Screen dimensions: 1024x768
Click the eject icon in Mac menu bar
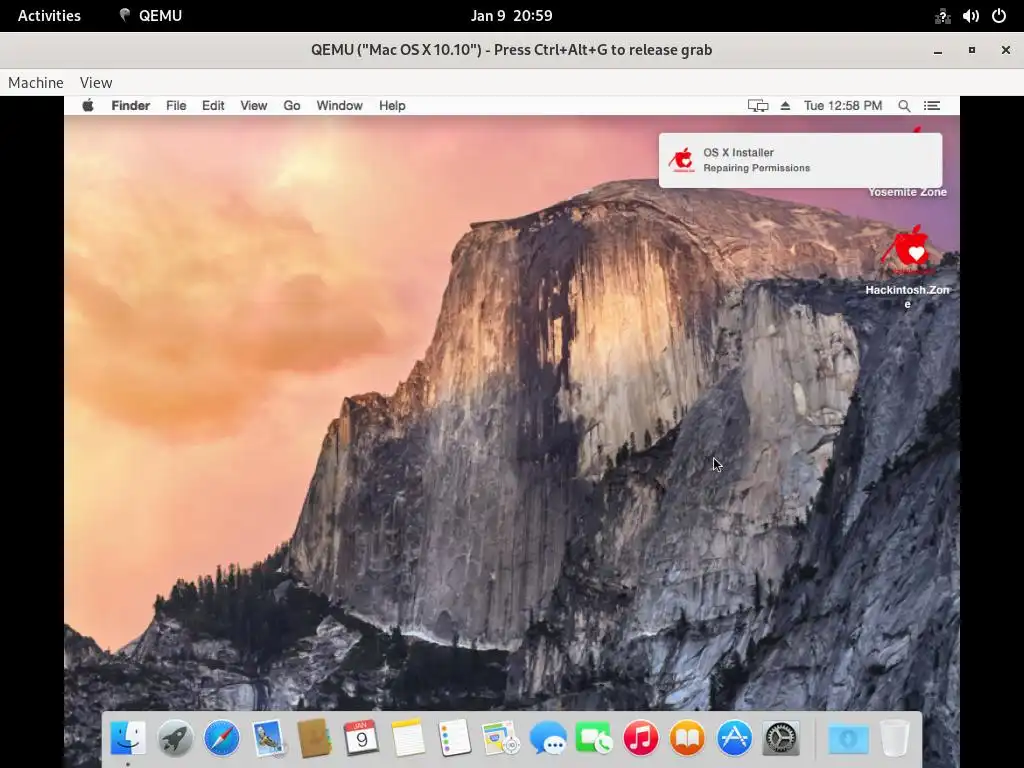[x=785, y=106]
